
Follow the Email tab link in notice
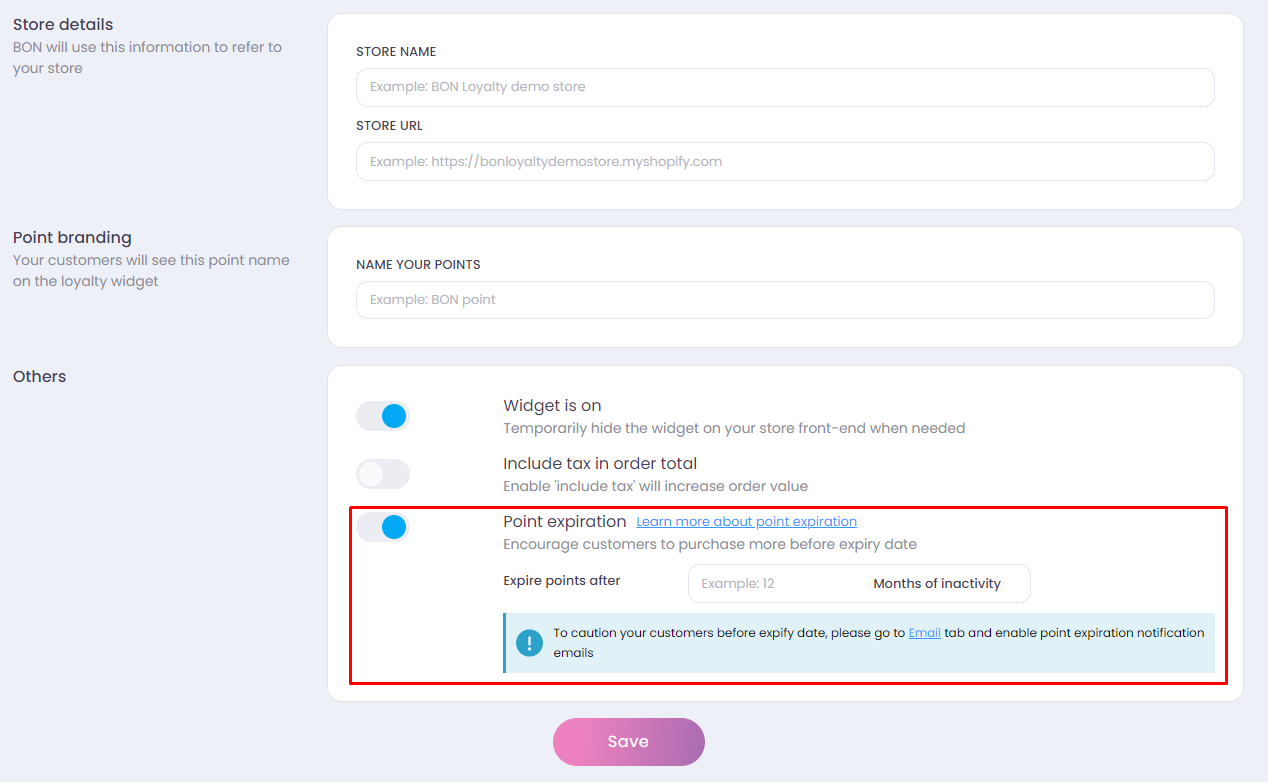[x=924, y=633]
